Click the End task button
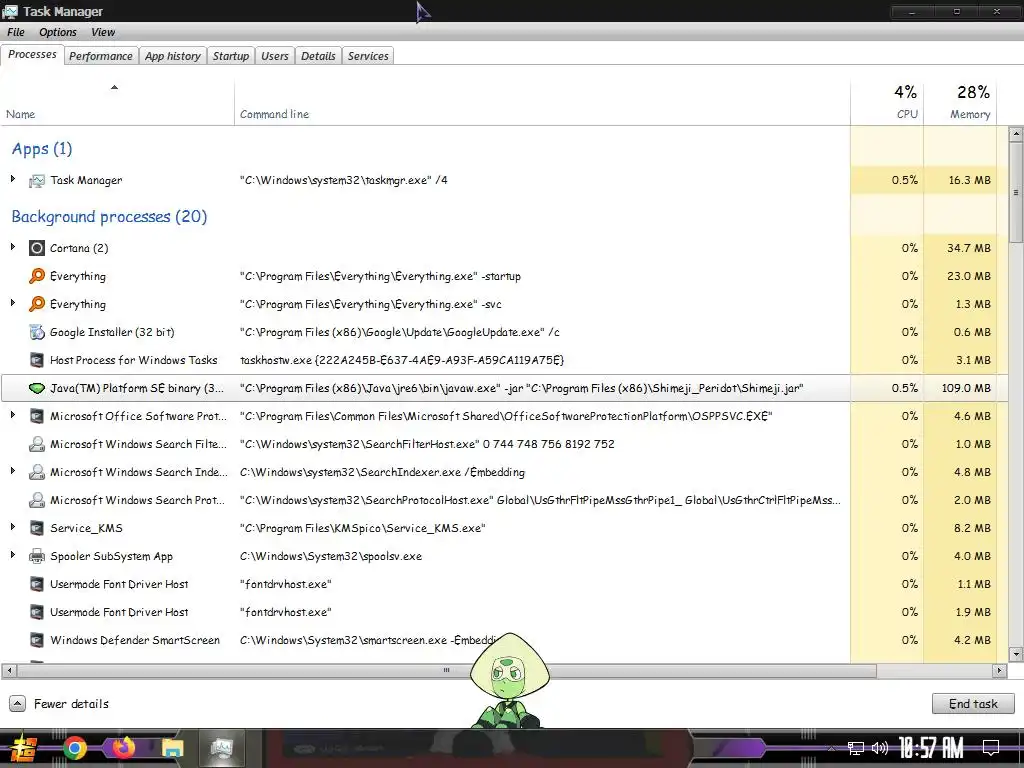 (x=973, y=704)
